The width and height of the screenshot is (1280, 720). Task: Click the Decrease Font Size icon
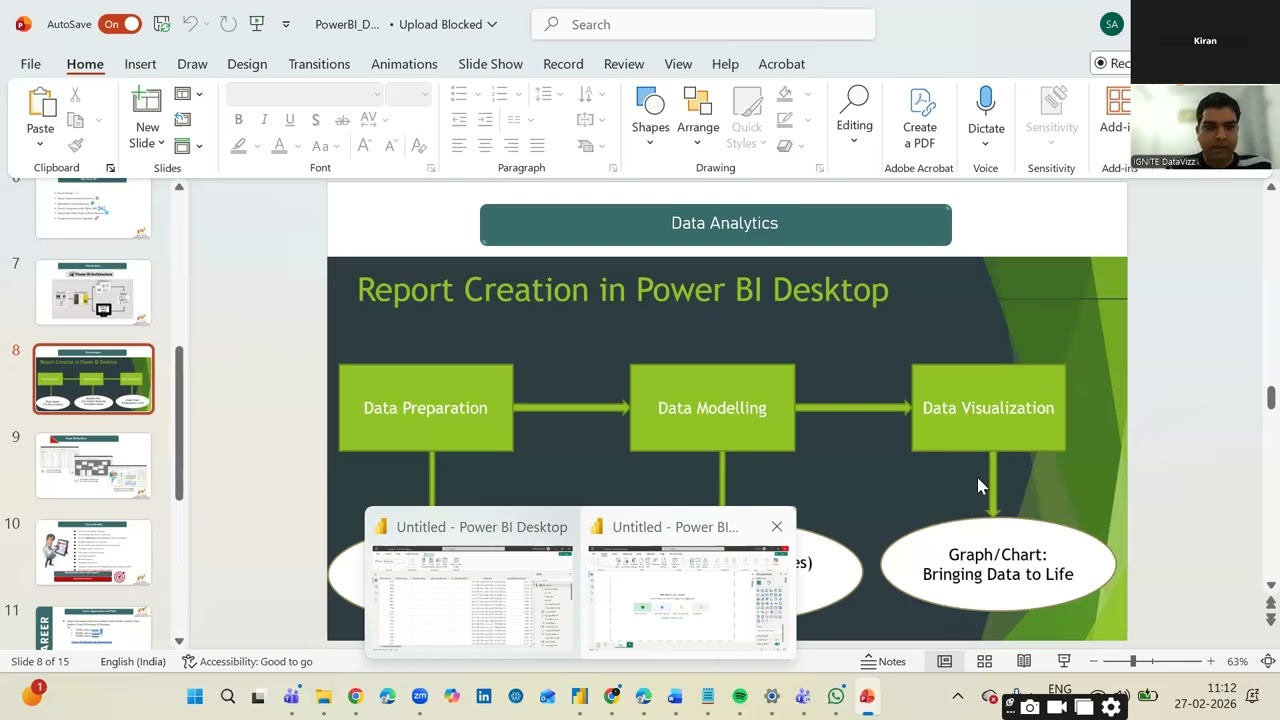point(391,145)
